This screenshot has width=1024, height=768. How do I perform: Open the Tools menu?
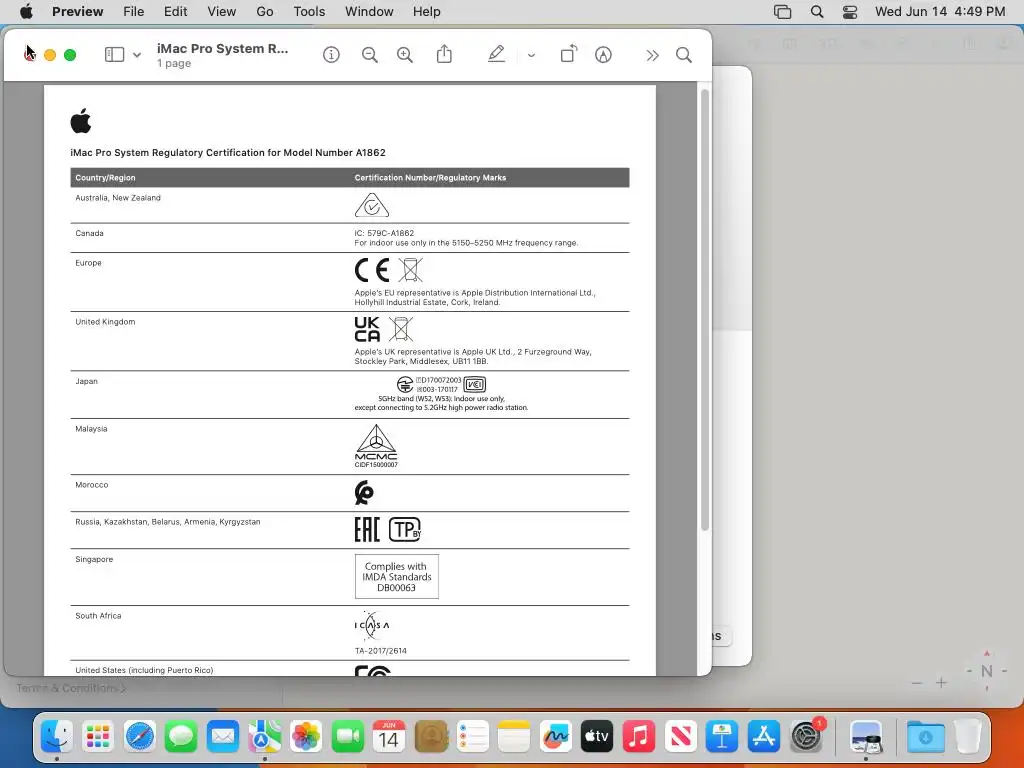[x=309, y=11]
